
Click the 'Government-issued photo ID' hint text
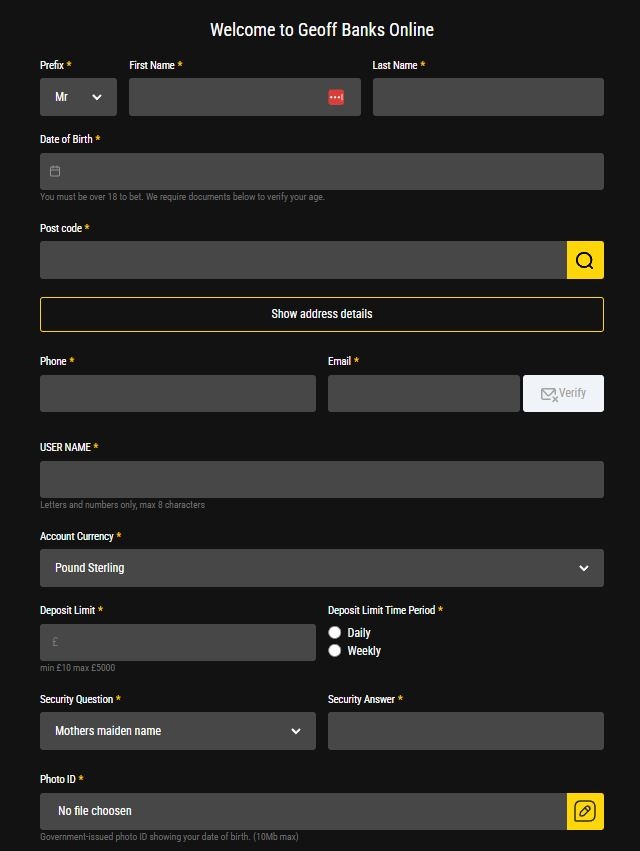point(169,837)
